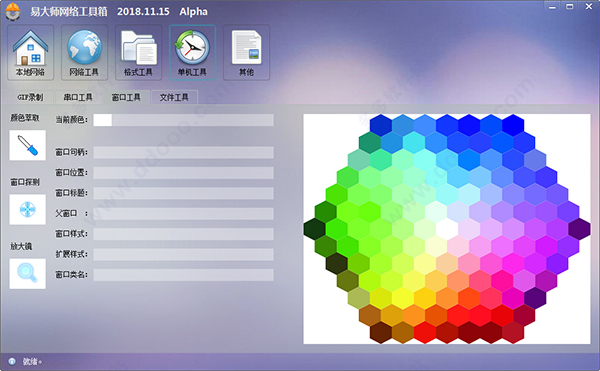Click the 窗口样式 field
This screenshot has height=371, width=600.
(184, 234)
